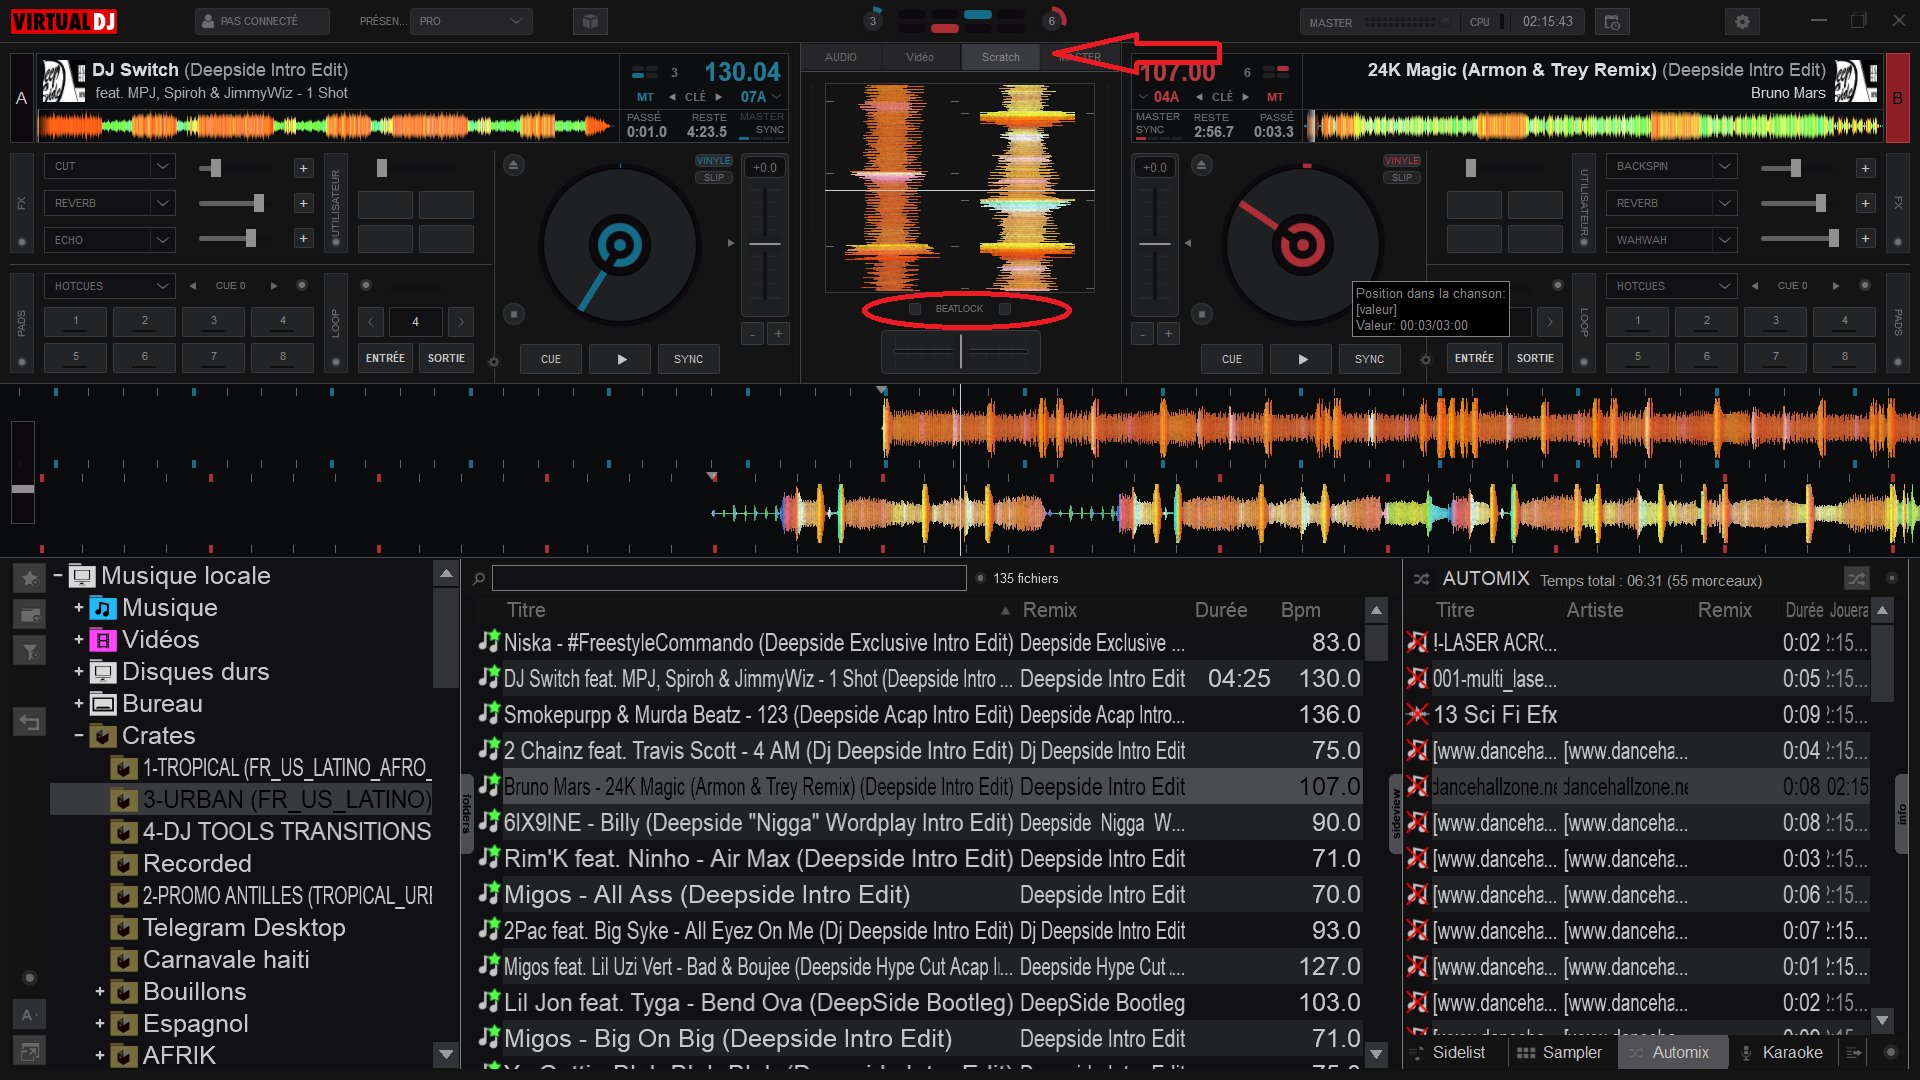The width and height of the screenshot is (1920, 1080).
Task: Click the song search input field
Action: click(x=728, y=578)
